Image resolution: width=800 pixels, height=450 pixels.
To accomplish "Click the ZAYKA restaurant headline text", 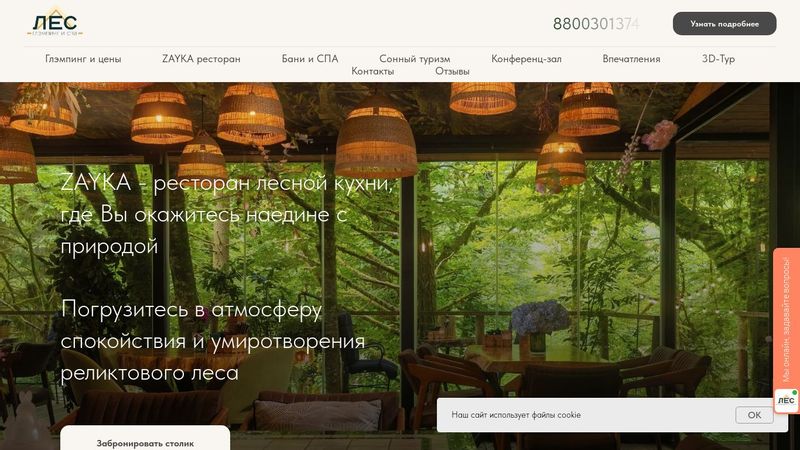I will [x=227, y=214].
